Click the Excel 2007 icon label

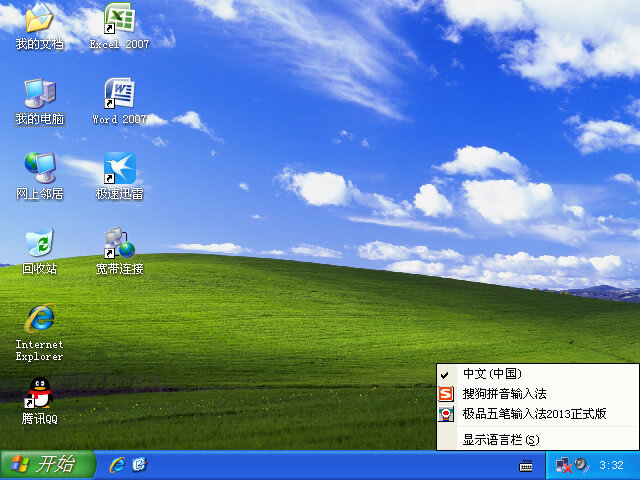click(x=120, y=44)
